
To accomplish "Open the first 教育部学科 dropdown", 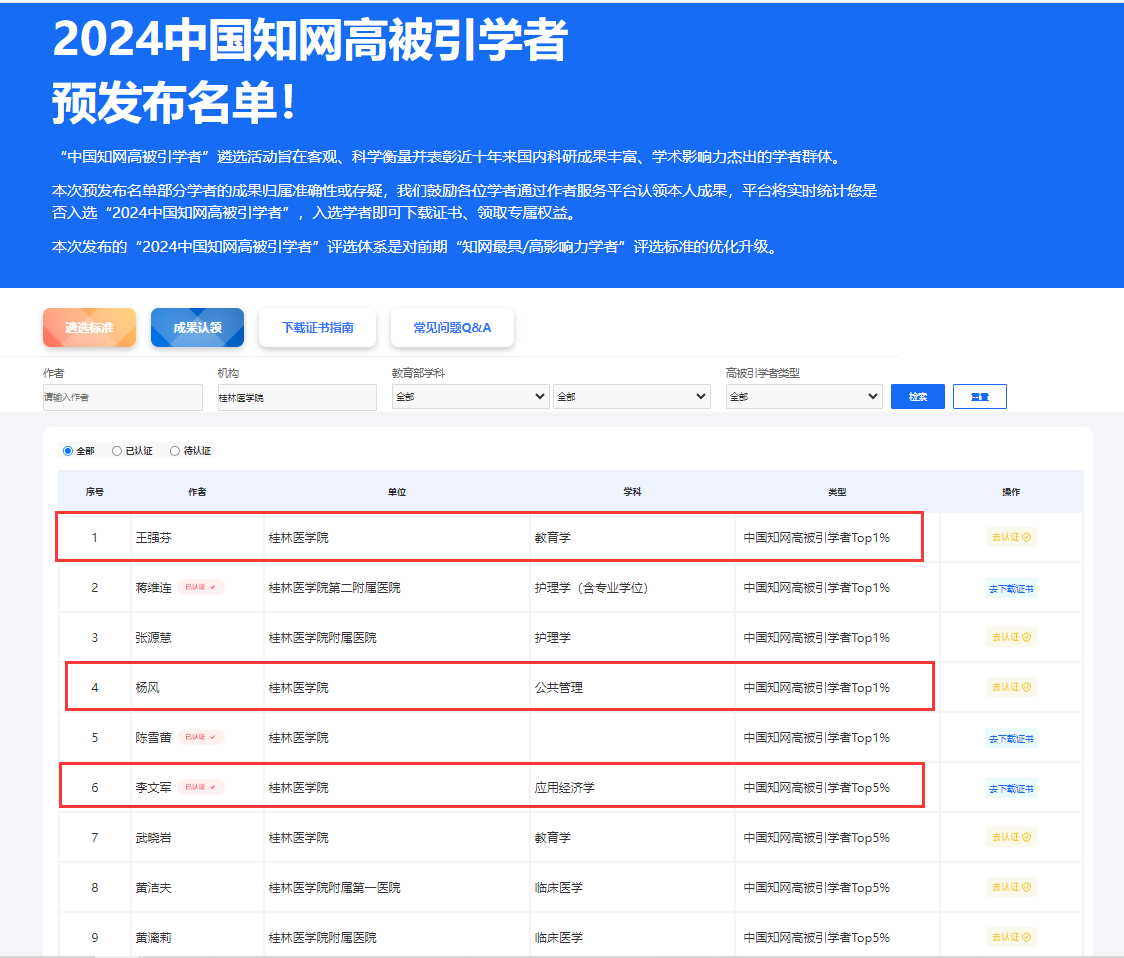I will [x=470, y=397].
